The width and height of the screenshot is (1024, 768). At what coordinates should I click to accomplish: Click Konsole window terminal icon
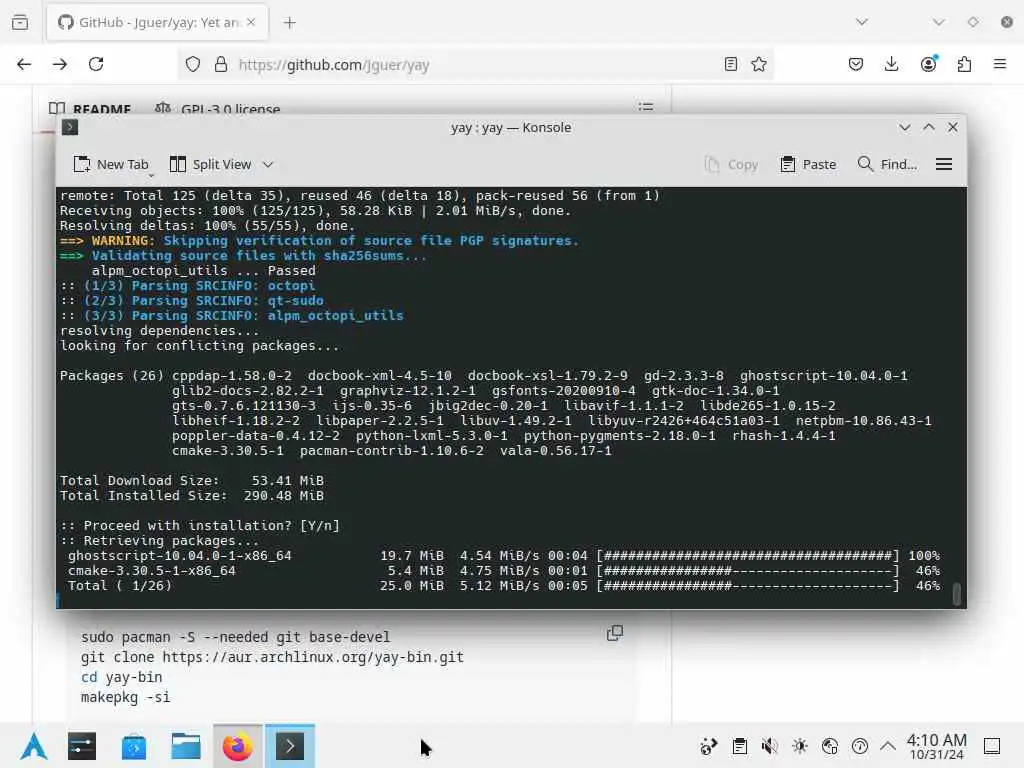click(x=70, y=127)
